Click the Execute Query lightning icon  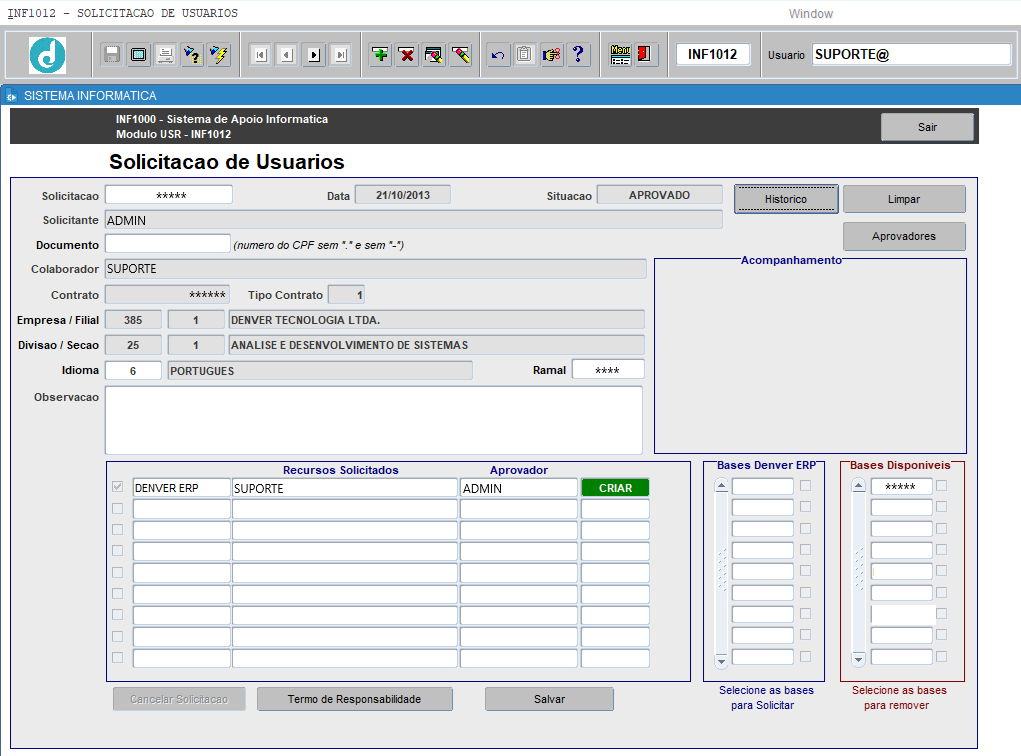219,55
